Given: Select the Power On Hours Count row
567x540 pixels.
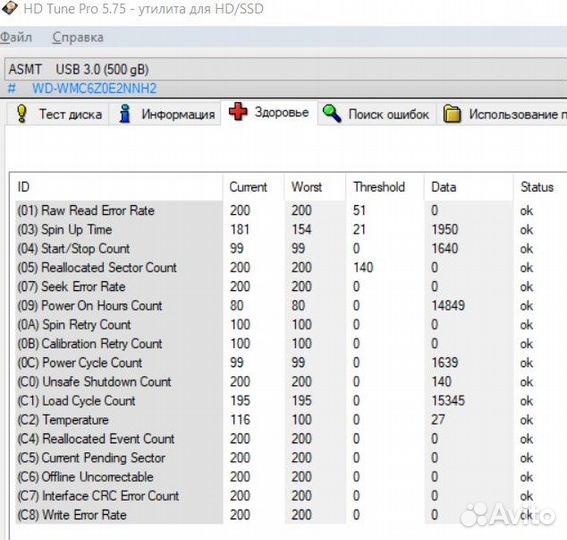Looking at the screenshot, I should coord(286,306).
